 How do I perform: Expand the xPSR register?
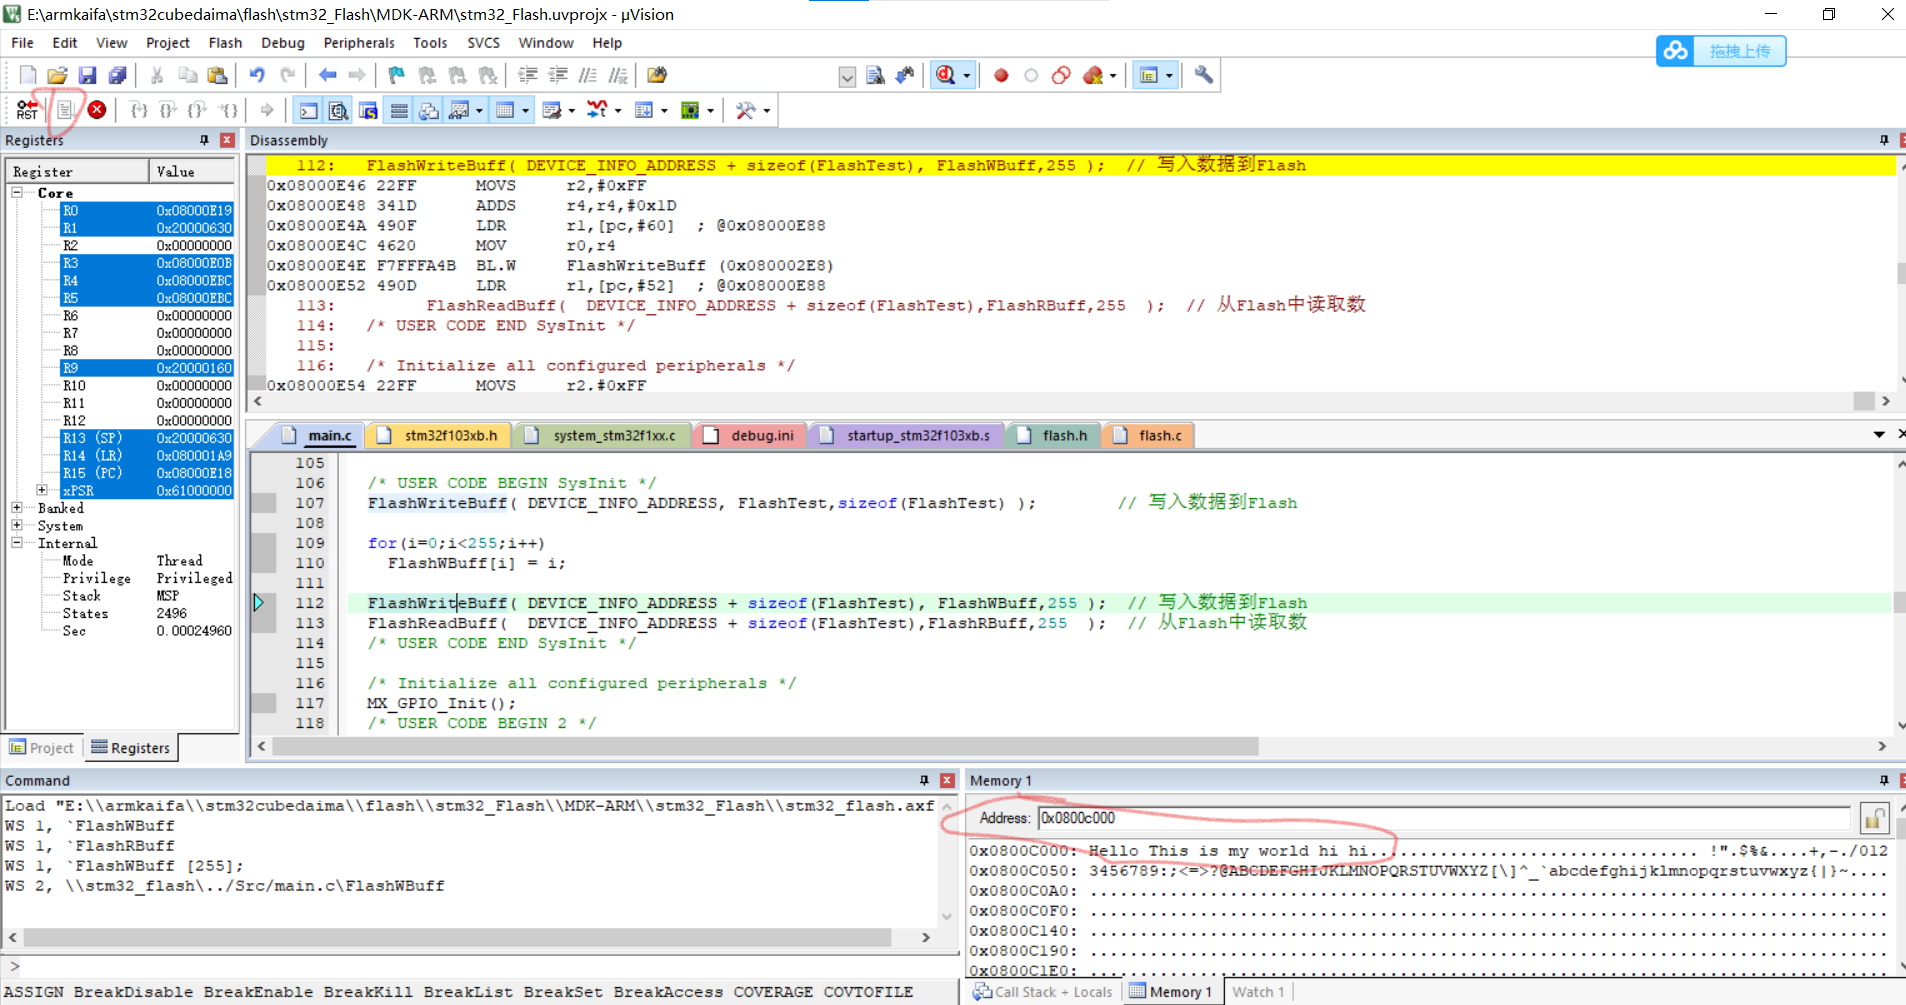(42, 490)
